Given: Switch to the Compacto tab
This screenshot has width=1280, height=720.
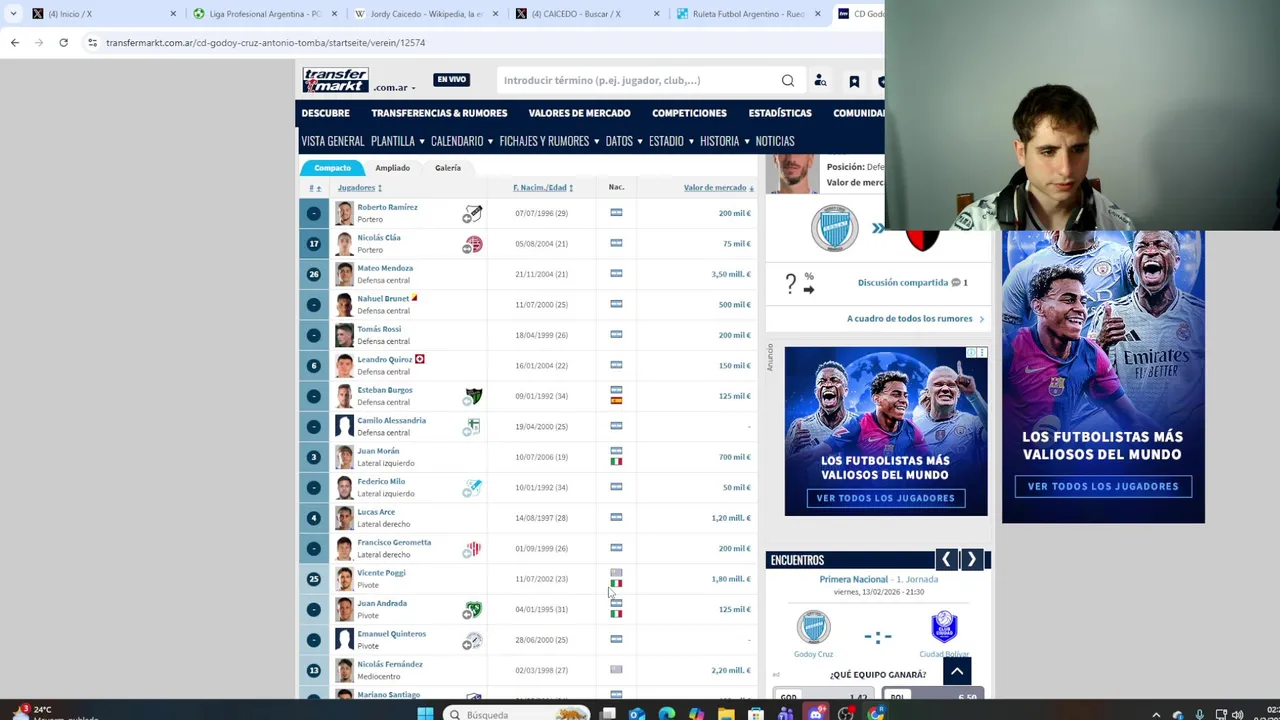Looking at the screenshot, I should click(x=332, y=168).
